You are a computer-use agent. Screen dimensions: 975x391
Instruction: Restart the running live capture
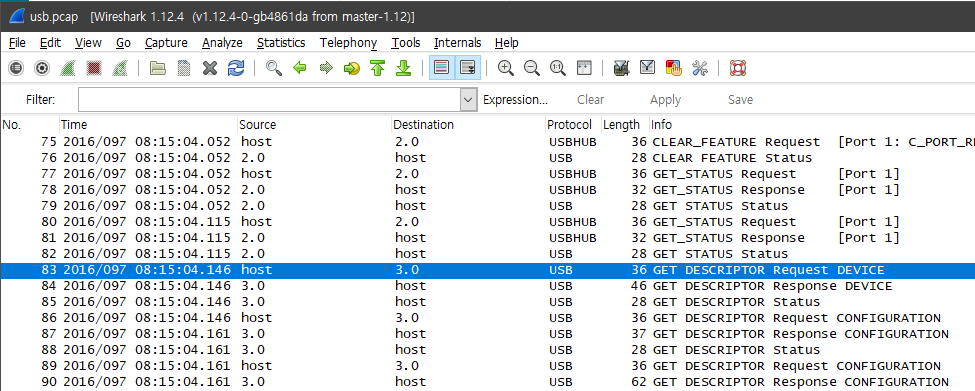click(120, 68)
